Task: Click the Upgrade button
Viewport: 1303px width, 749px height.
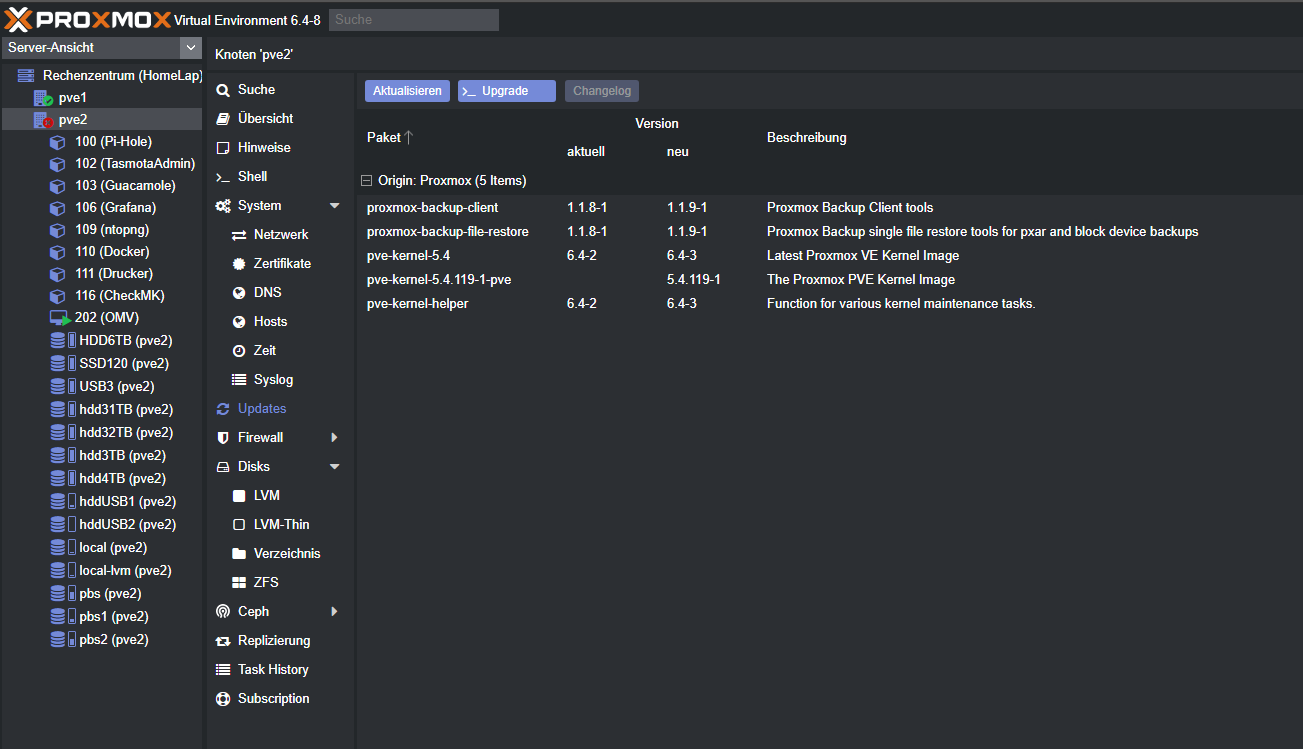Action: point(506,91)
